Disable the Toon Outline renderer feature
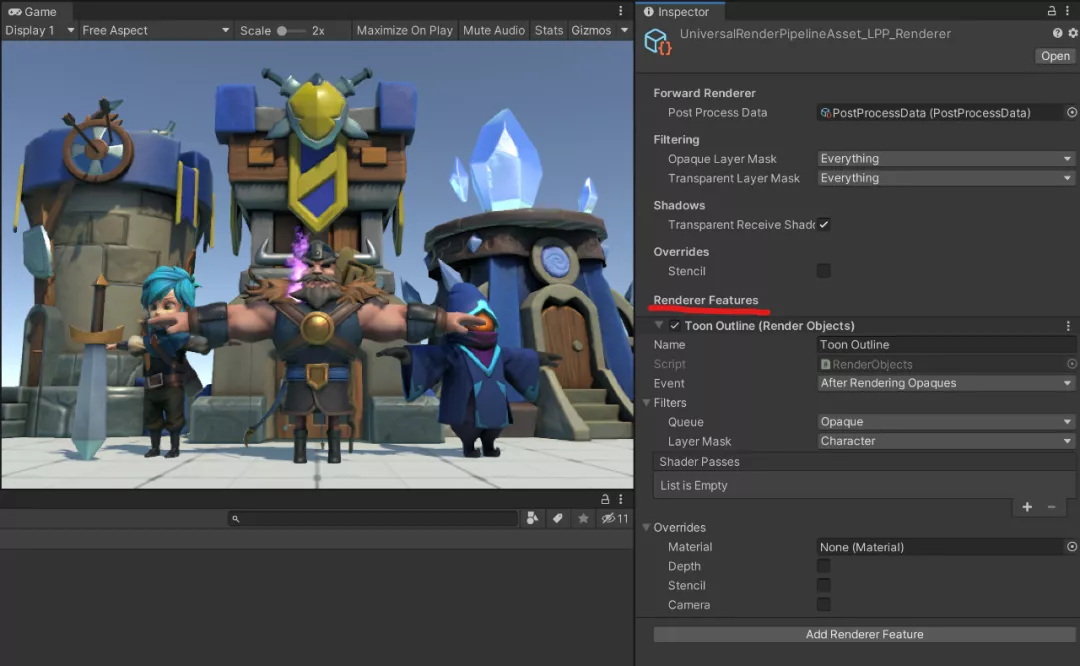This screenshot has width=1080, height=666. (x=674, y=326)
